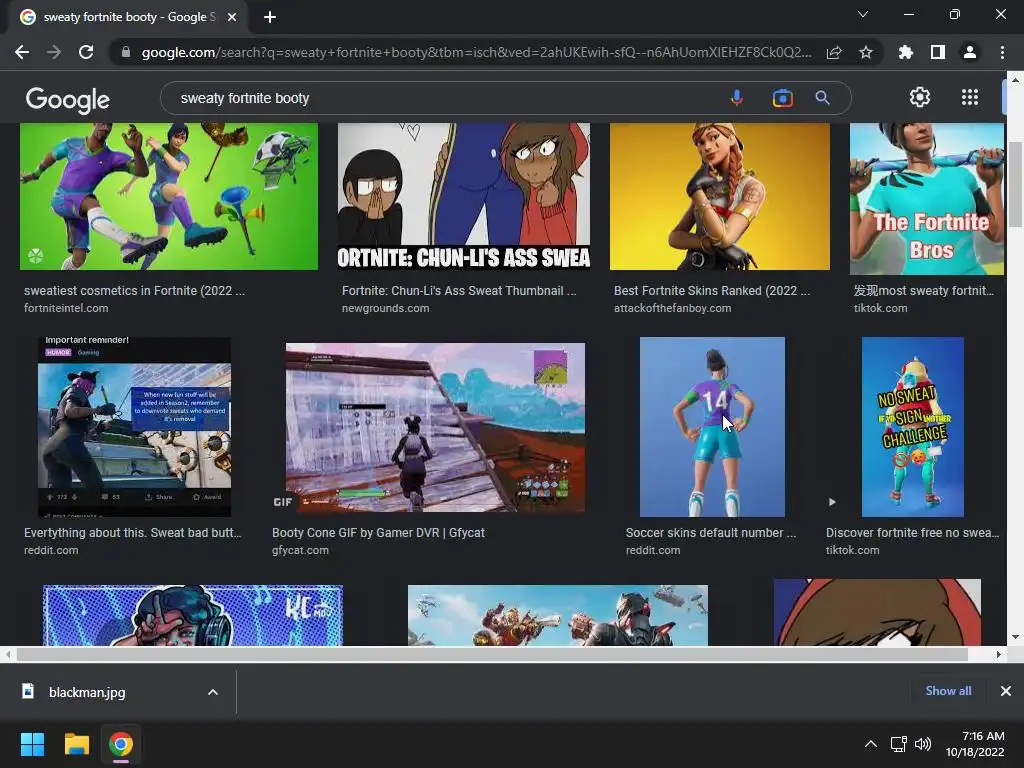Share this page using the share icon
Viewport: 1024px width, 768px height.
(834, 52)
